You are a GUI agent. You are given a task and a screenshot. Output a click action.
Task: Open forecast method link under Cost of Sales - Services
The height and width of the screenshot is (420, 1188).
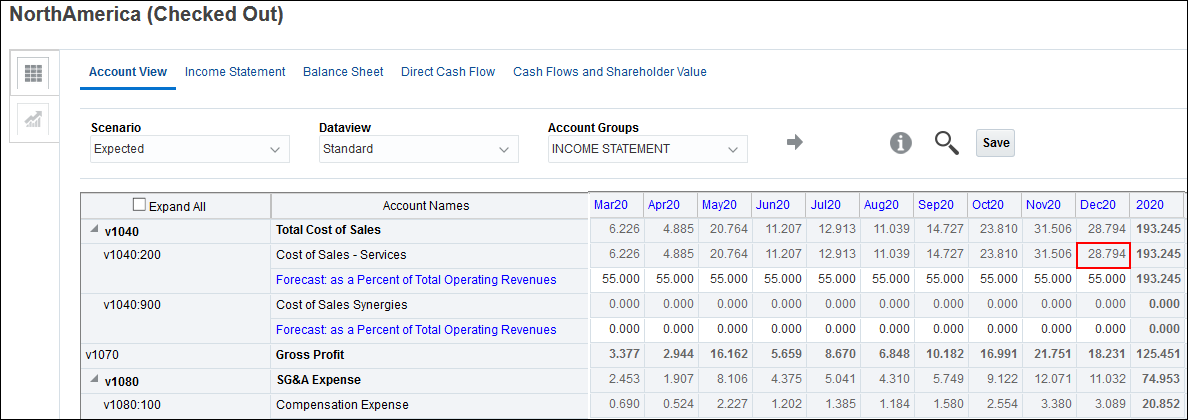point(416,280)
